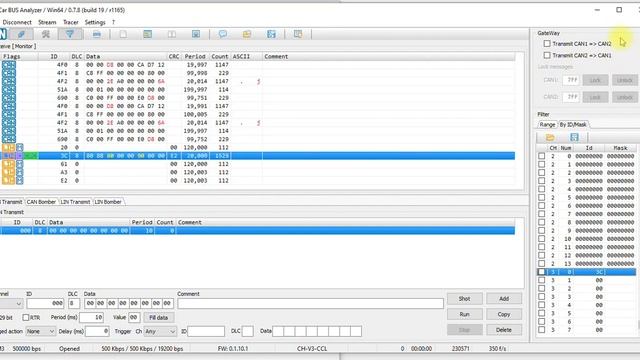The image size is (640, 360).
Task: Enable Transmit CAN1 => CAN2 checkbox
Action: 547,43
